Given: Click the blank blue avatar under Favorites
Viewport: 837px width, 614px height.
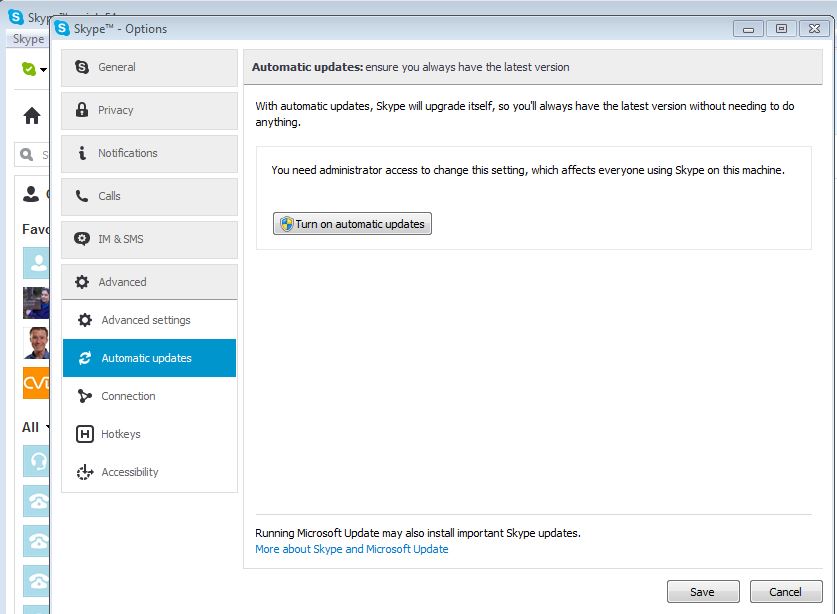Looking at the screenshot, I should point(36,263).
